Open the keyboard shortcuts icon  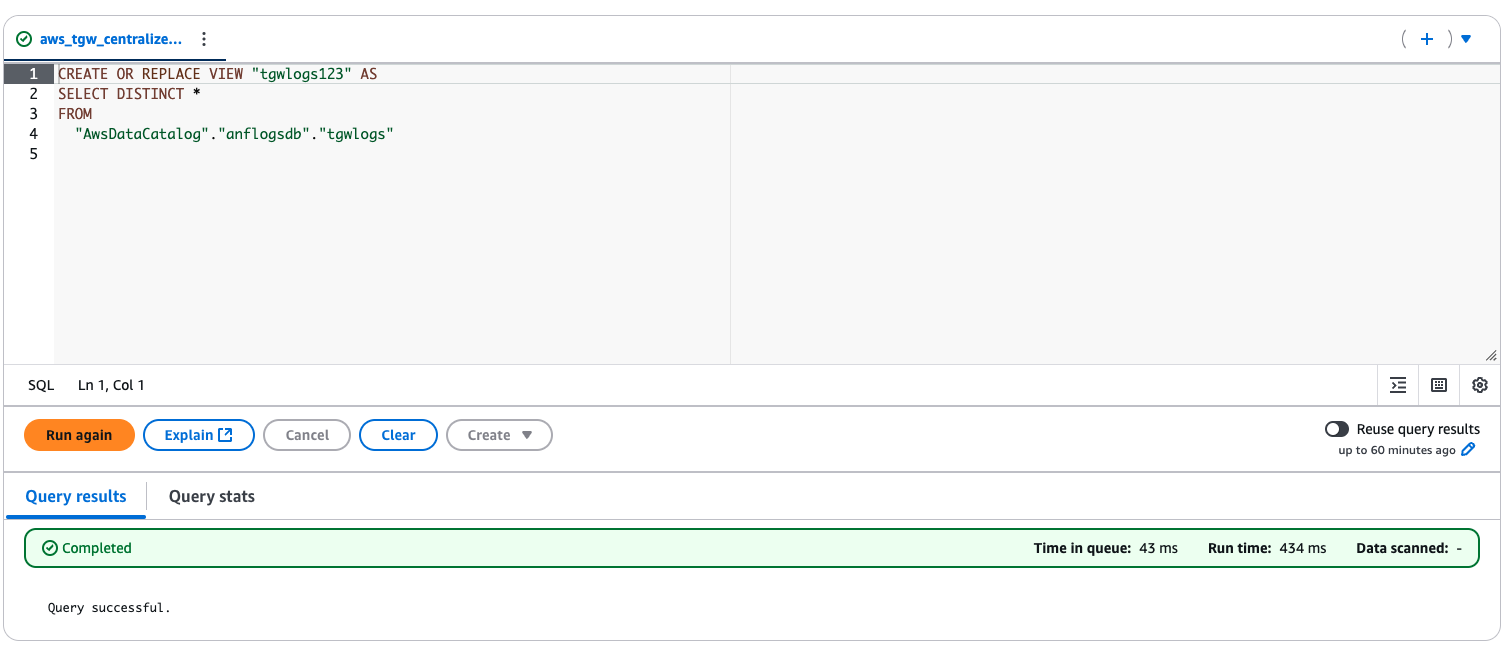[1438, 385]
